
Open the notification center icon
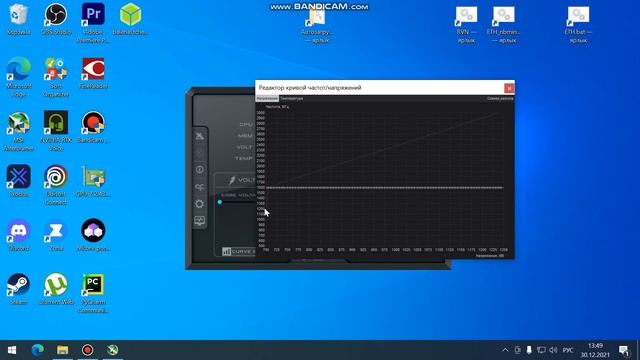624,350
